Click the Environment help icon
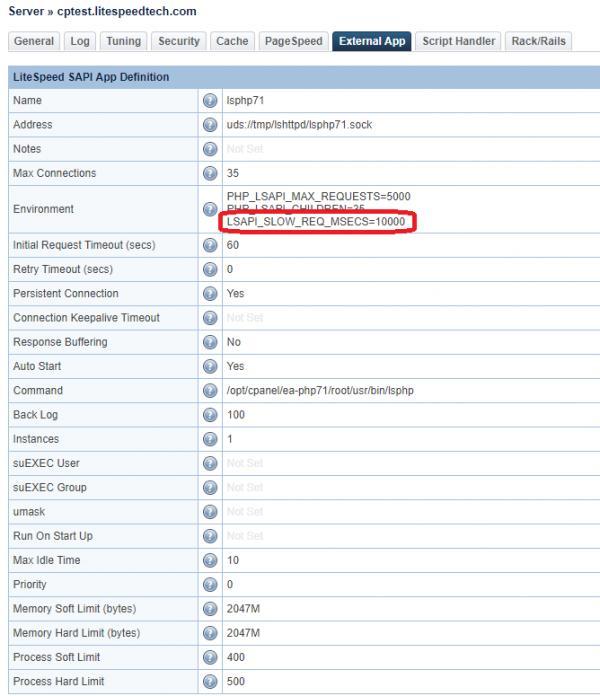The height and width of the screenshot is (696, 600). point(210,209)
